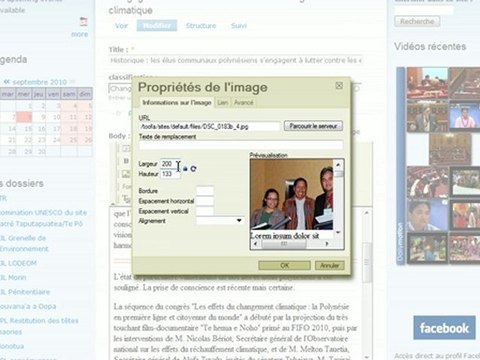Screen dimensions: 480x360
Task: Click the Annuler button
Action: tap(329, 265)
